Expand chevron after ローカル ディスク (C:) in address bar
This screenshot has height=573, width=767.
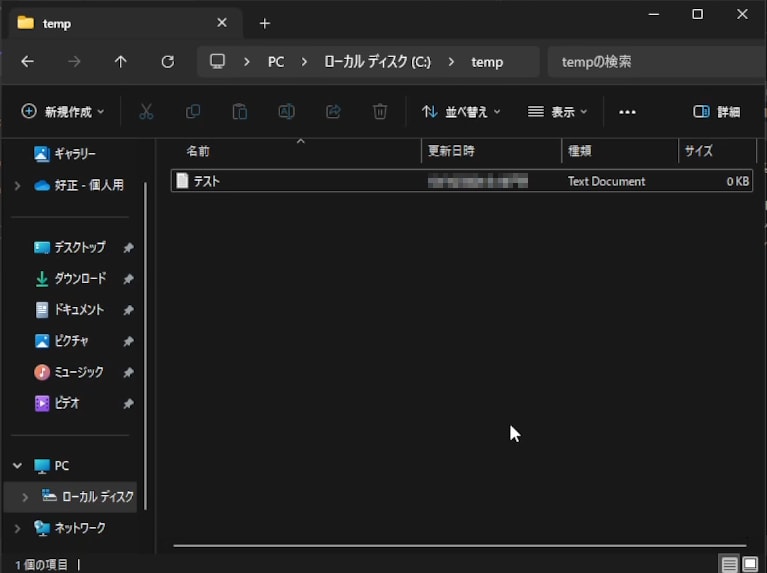(451, 62)
